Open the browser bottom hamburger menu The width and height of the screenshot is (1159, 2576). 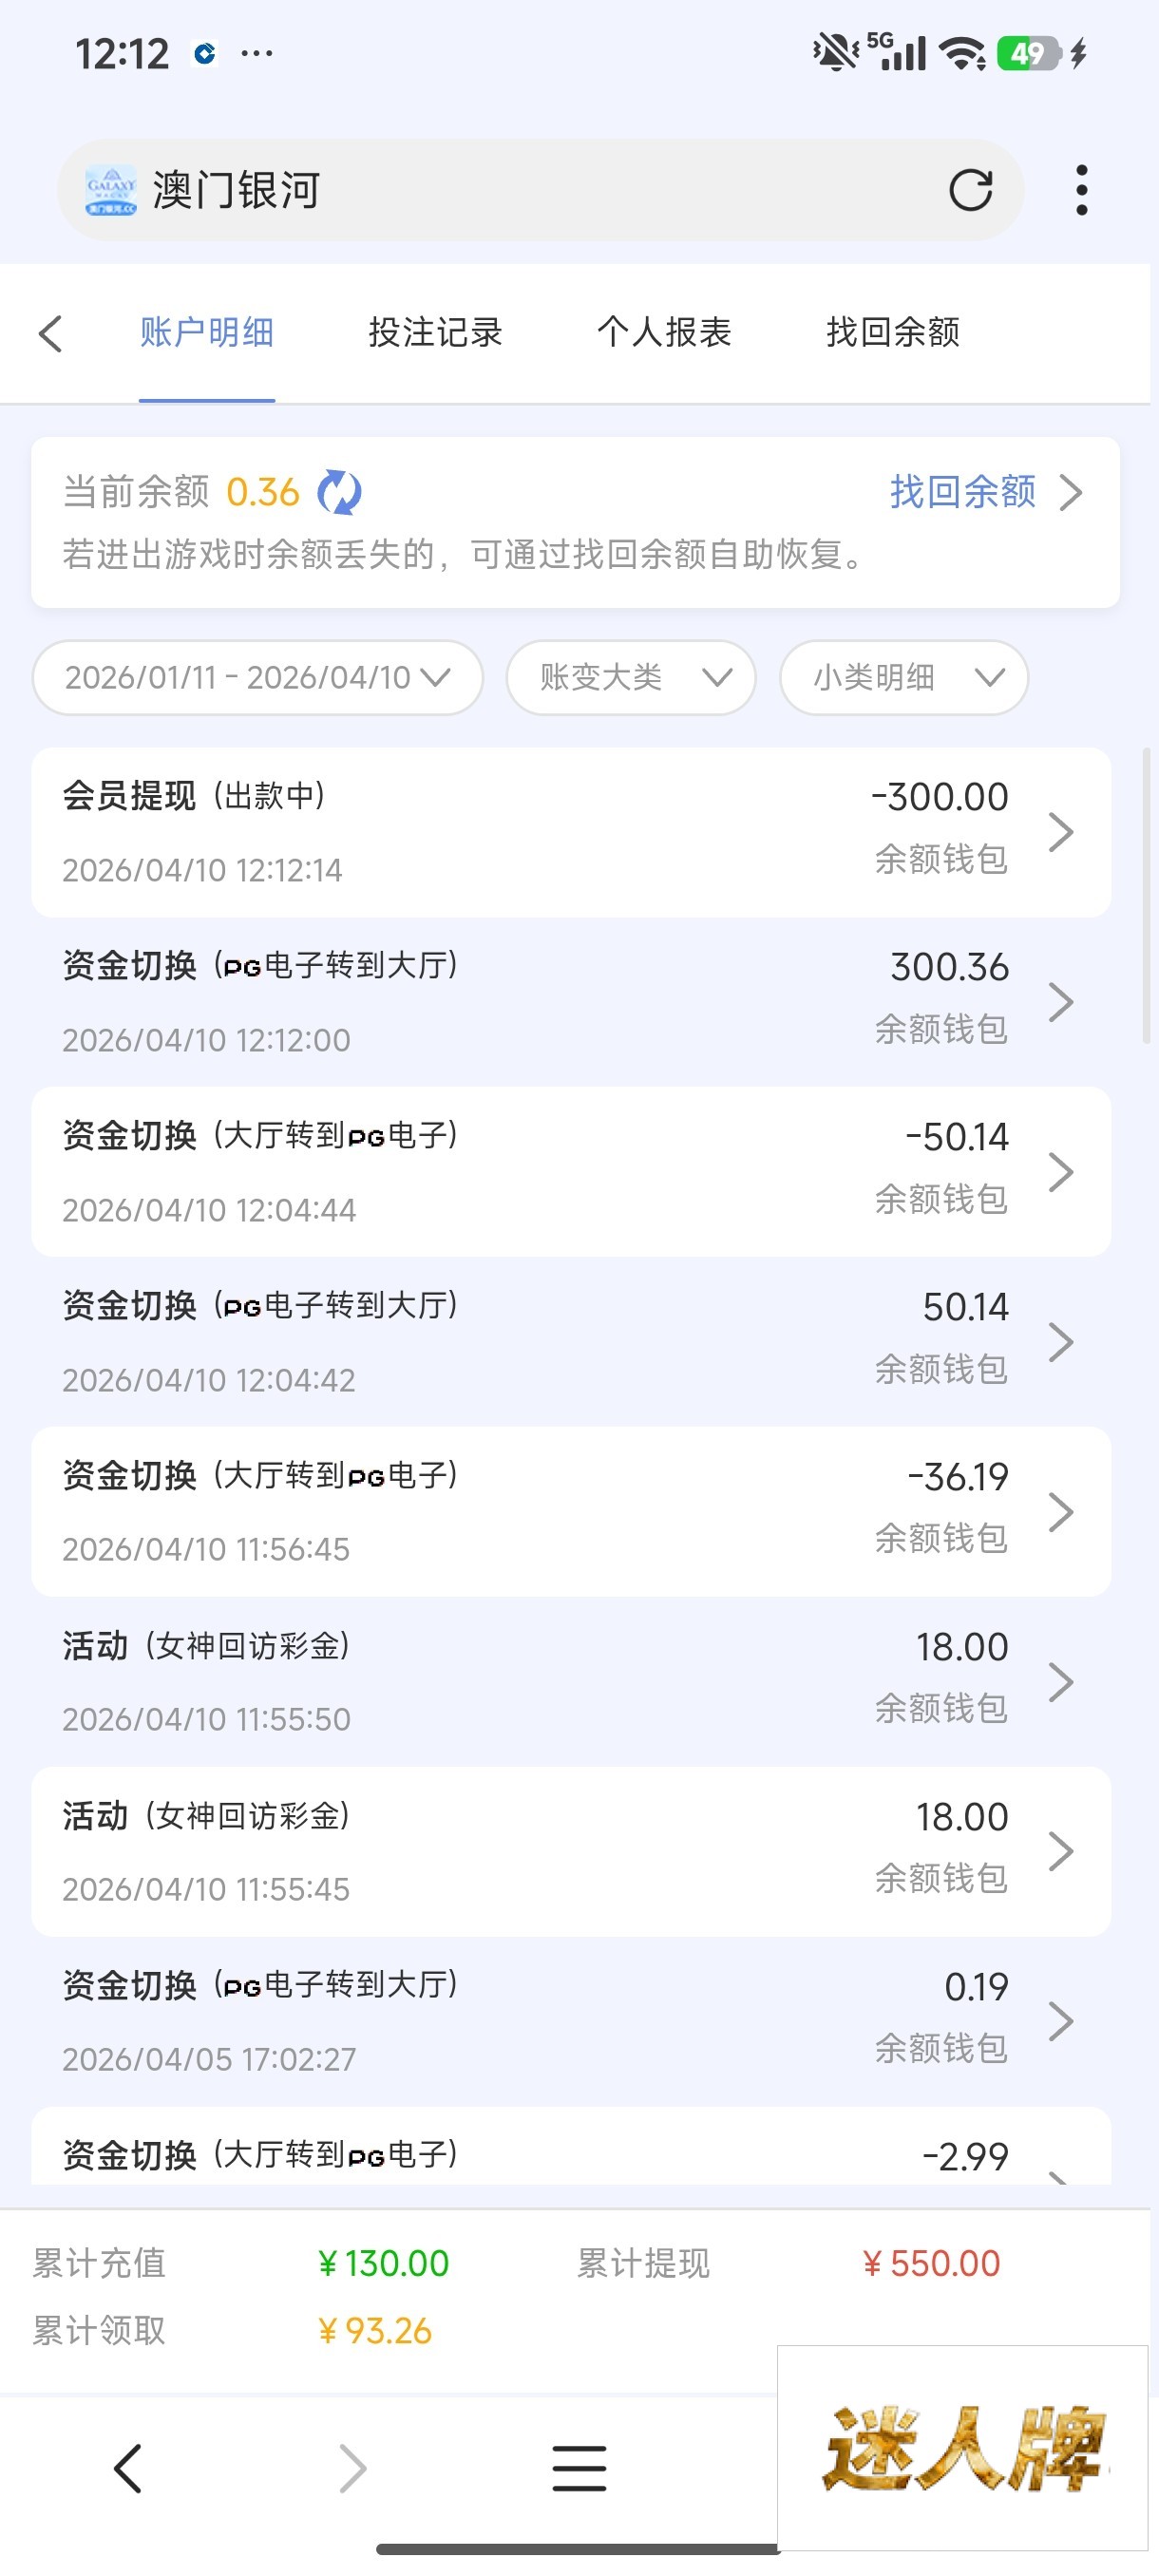click(x=579, y=2468)
